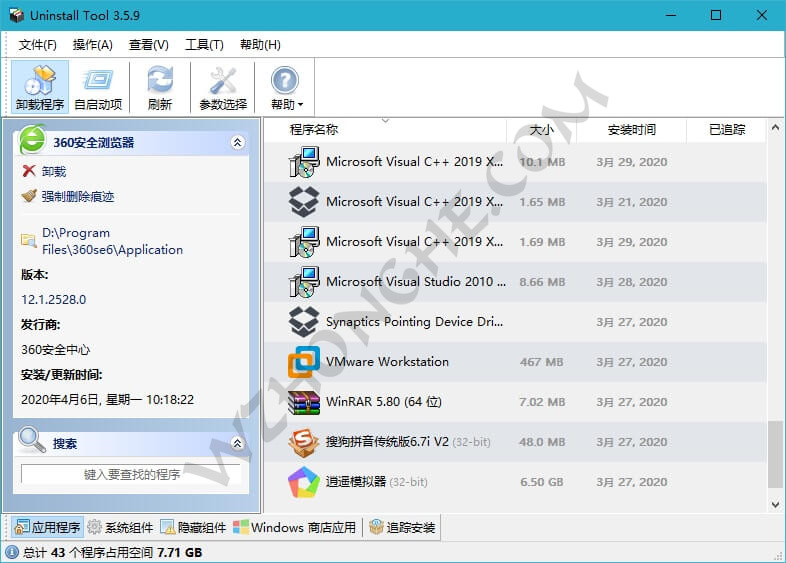Click the 总计 43 个程序 status text

(x=112, y=552)
